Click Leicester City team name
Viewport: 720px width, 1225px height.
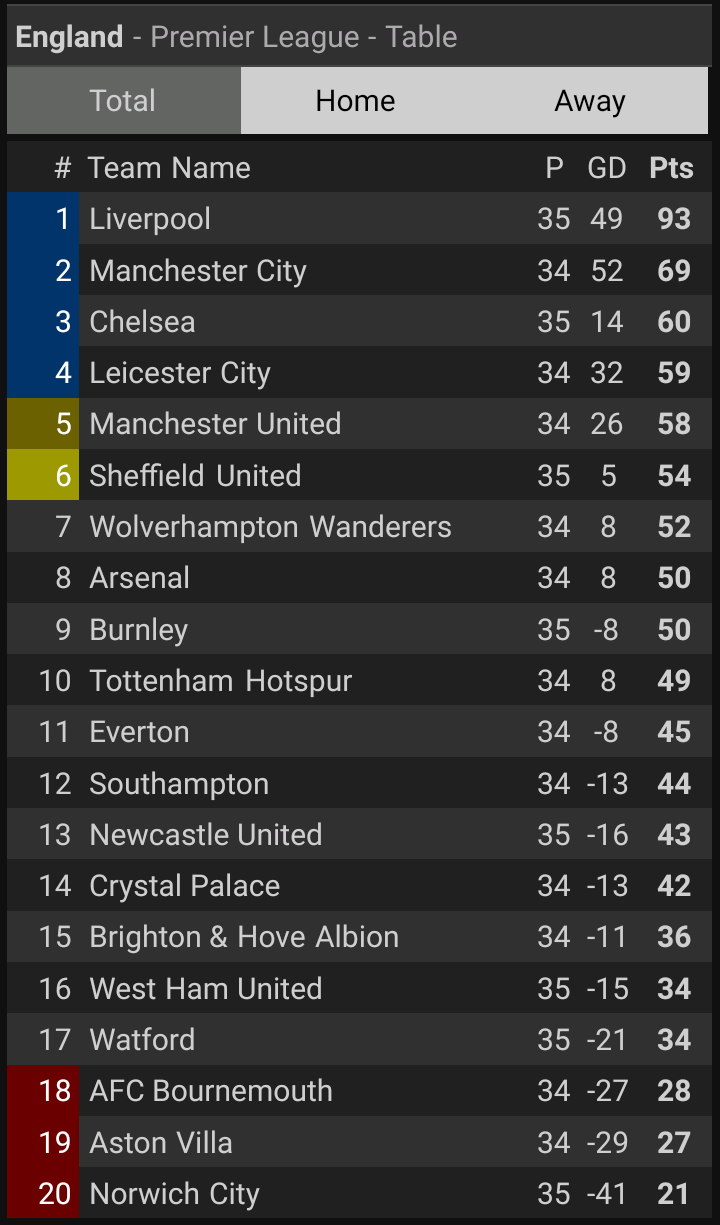point(180,373)
